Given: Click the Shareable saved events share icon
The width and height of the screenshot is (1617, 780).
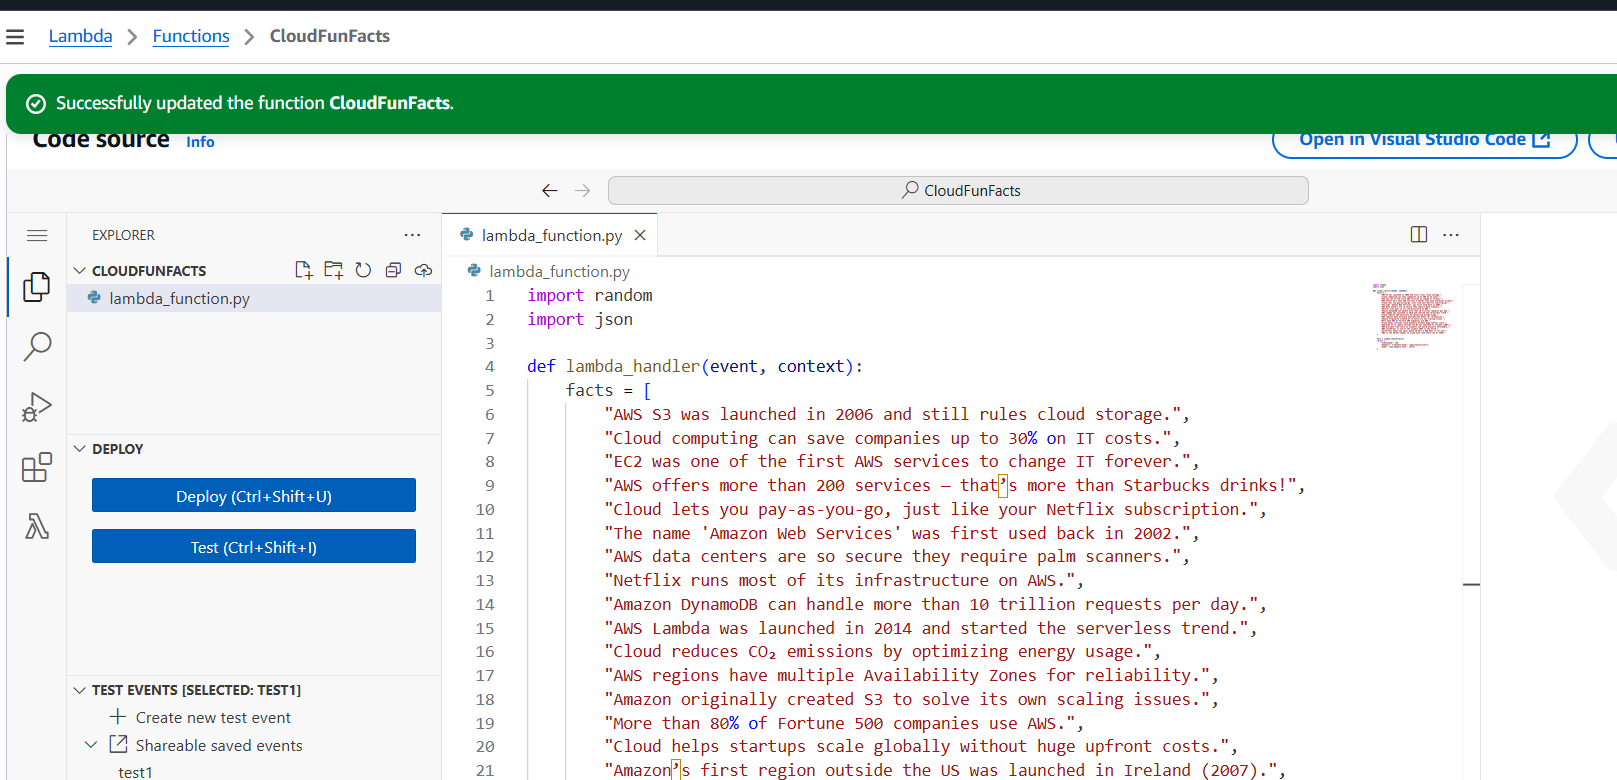Looking at the screenshot, I should point(118,744).
